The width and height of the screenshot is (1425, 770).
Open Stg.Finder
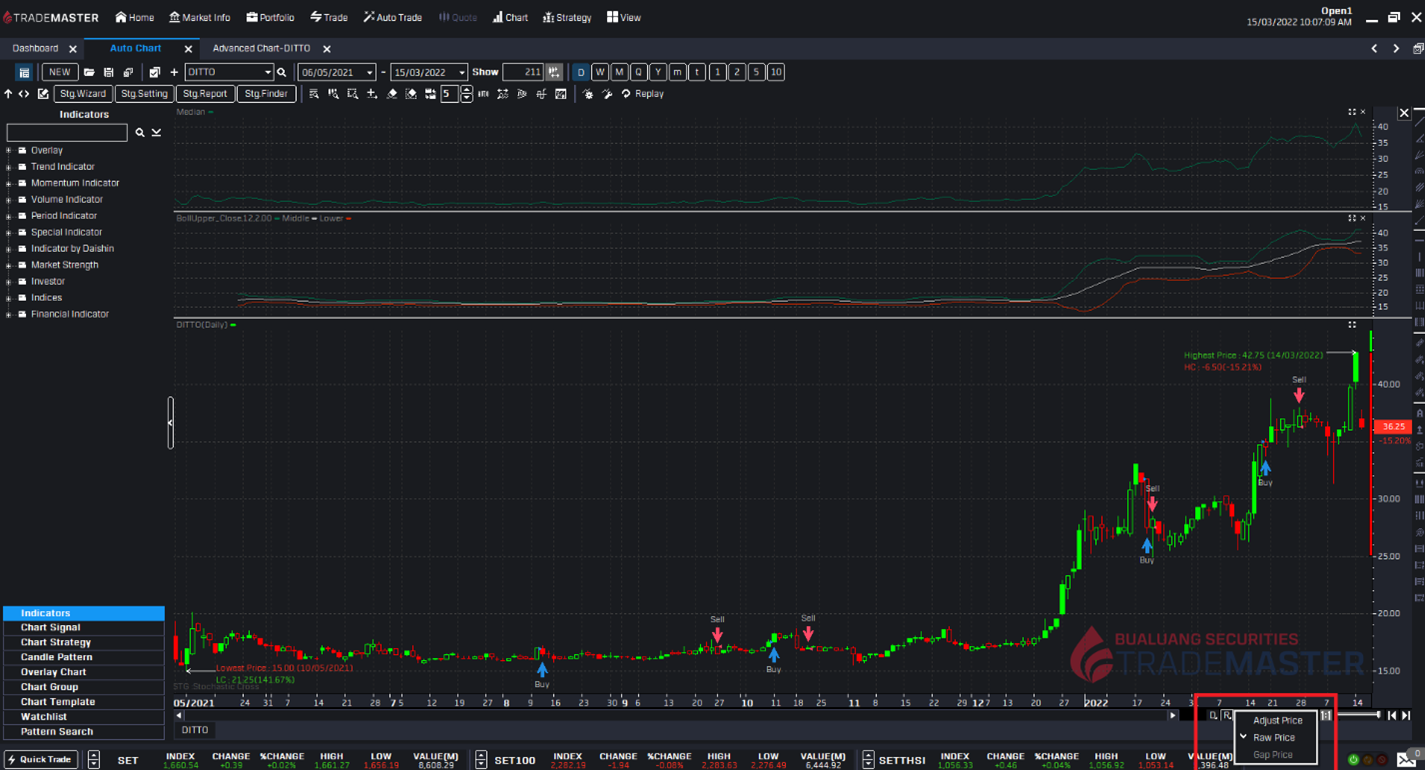266,94
